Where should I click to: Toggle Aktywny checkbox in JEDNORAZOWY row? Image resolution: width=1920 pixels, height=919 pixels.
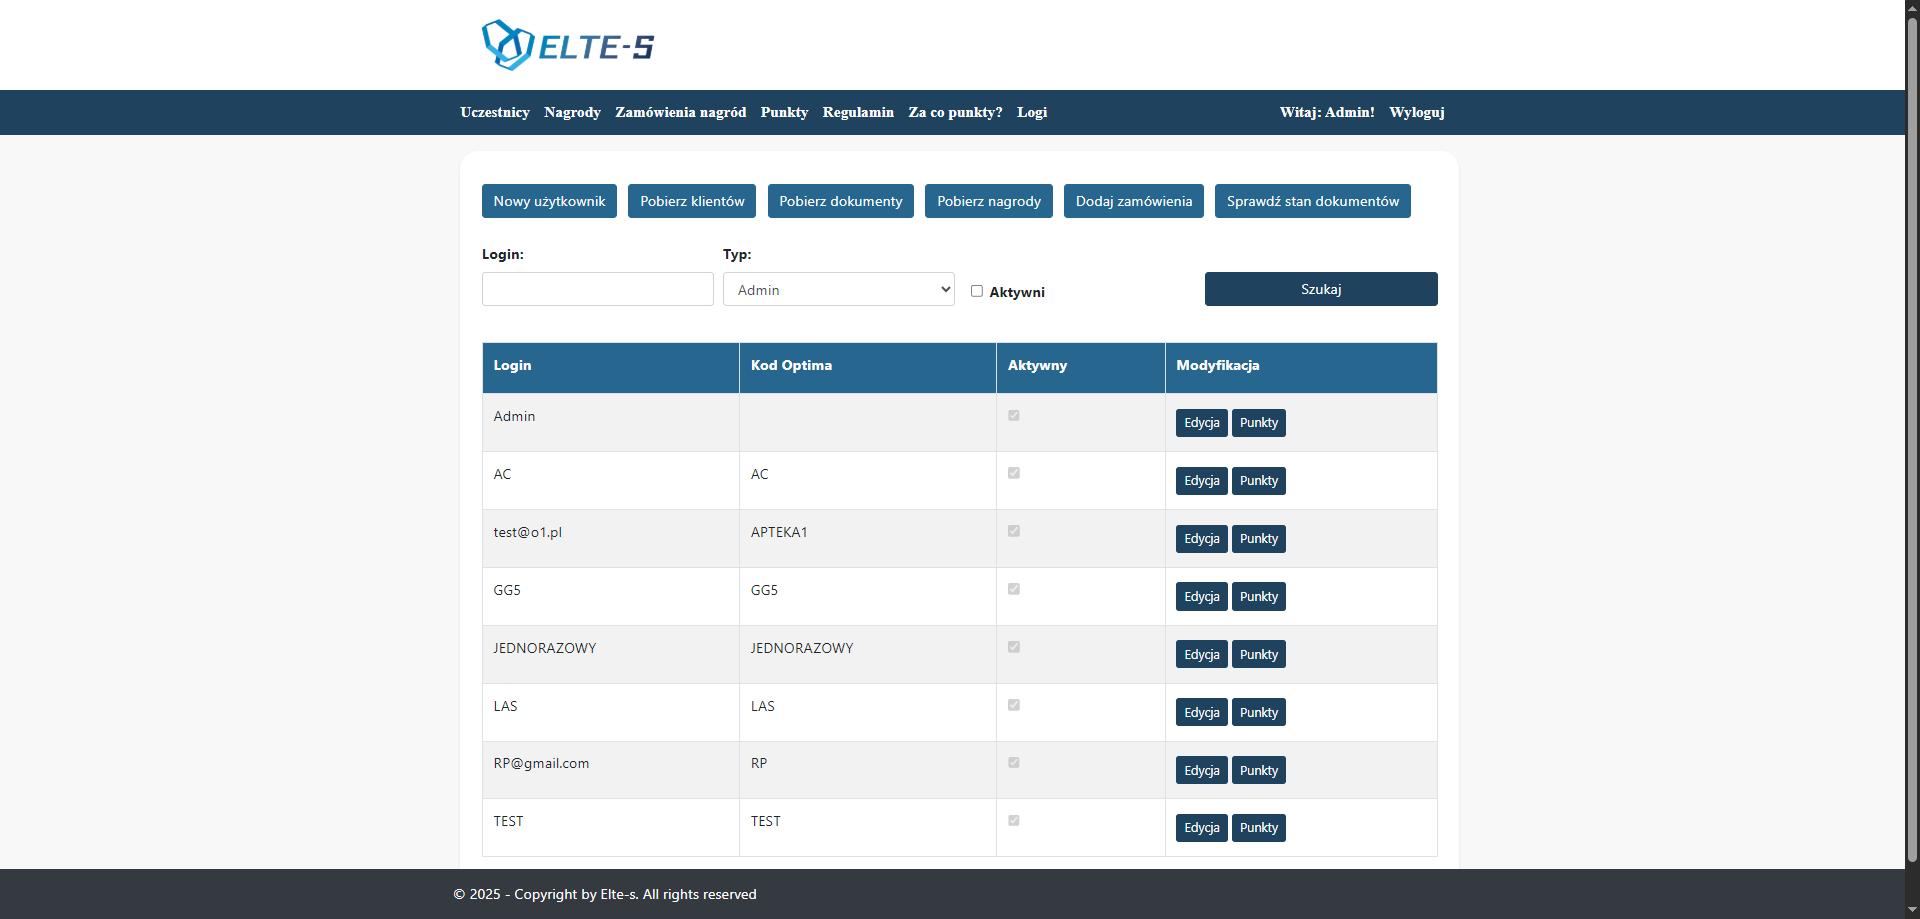coord(1014,647)
